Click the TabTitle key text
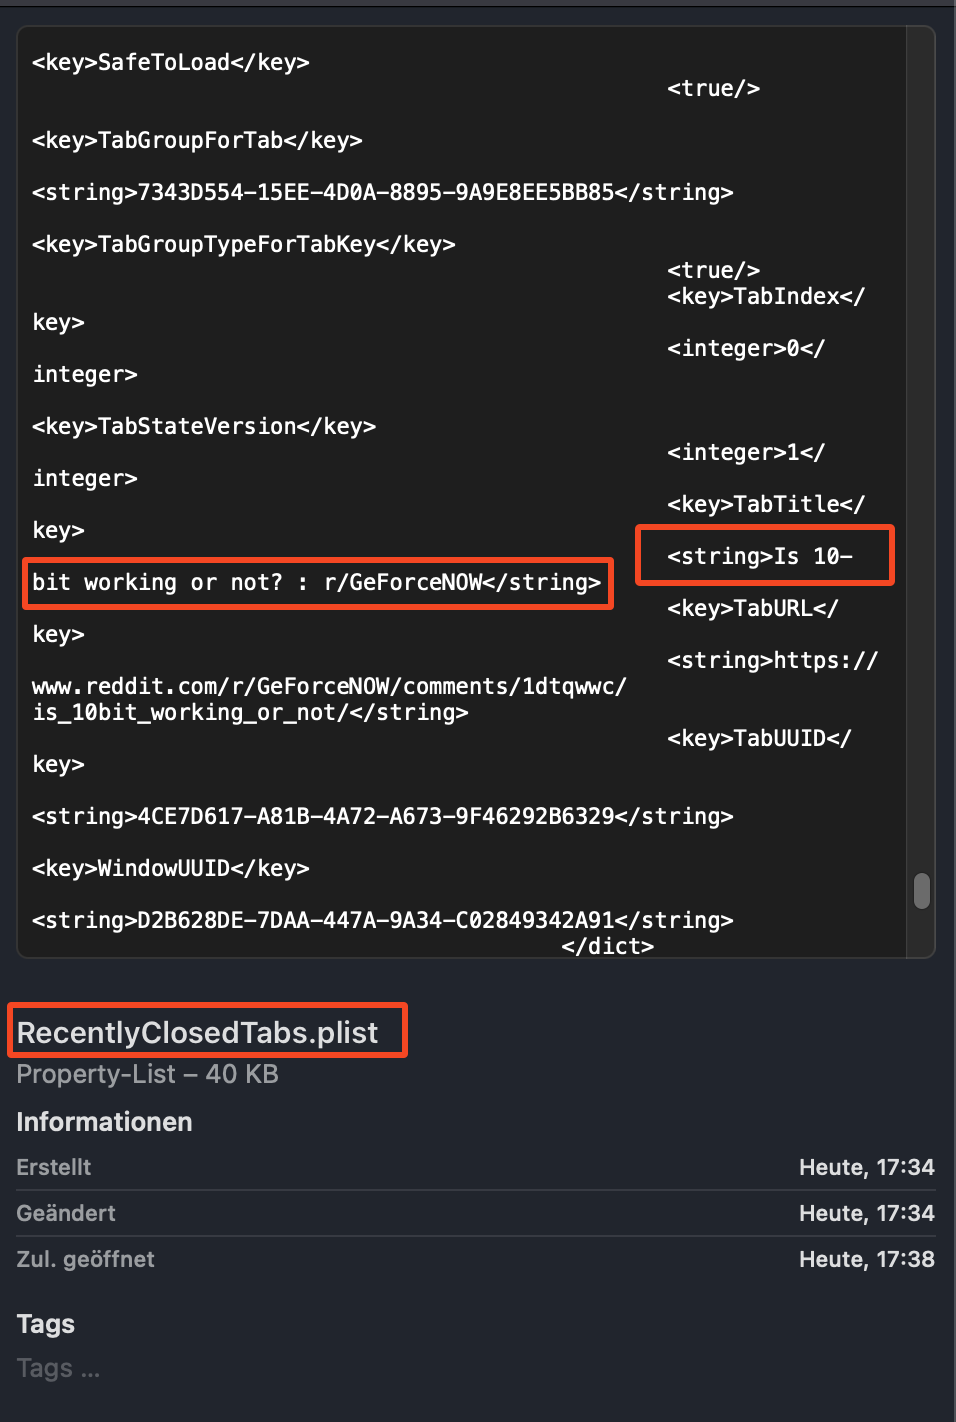The width and height of the screenshot is (956, 1422). point(766,504)
